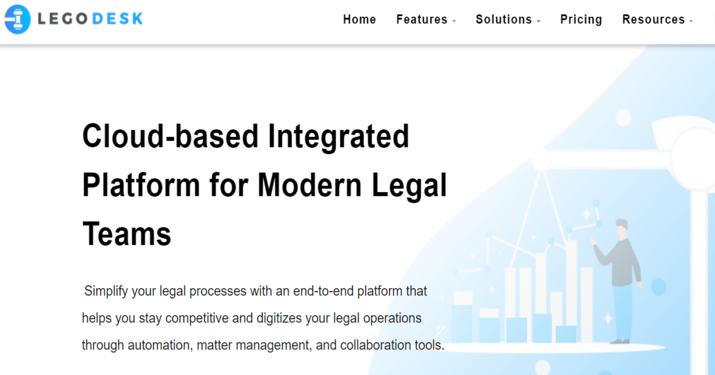This screenshot has width=715, height=375.
Task: Click the 'Cloud-based Integrated' headline line
Action: point(246,136)
